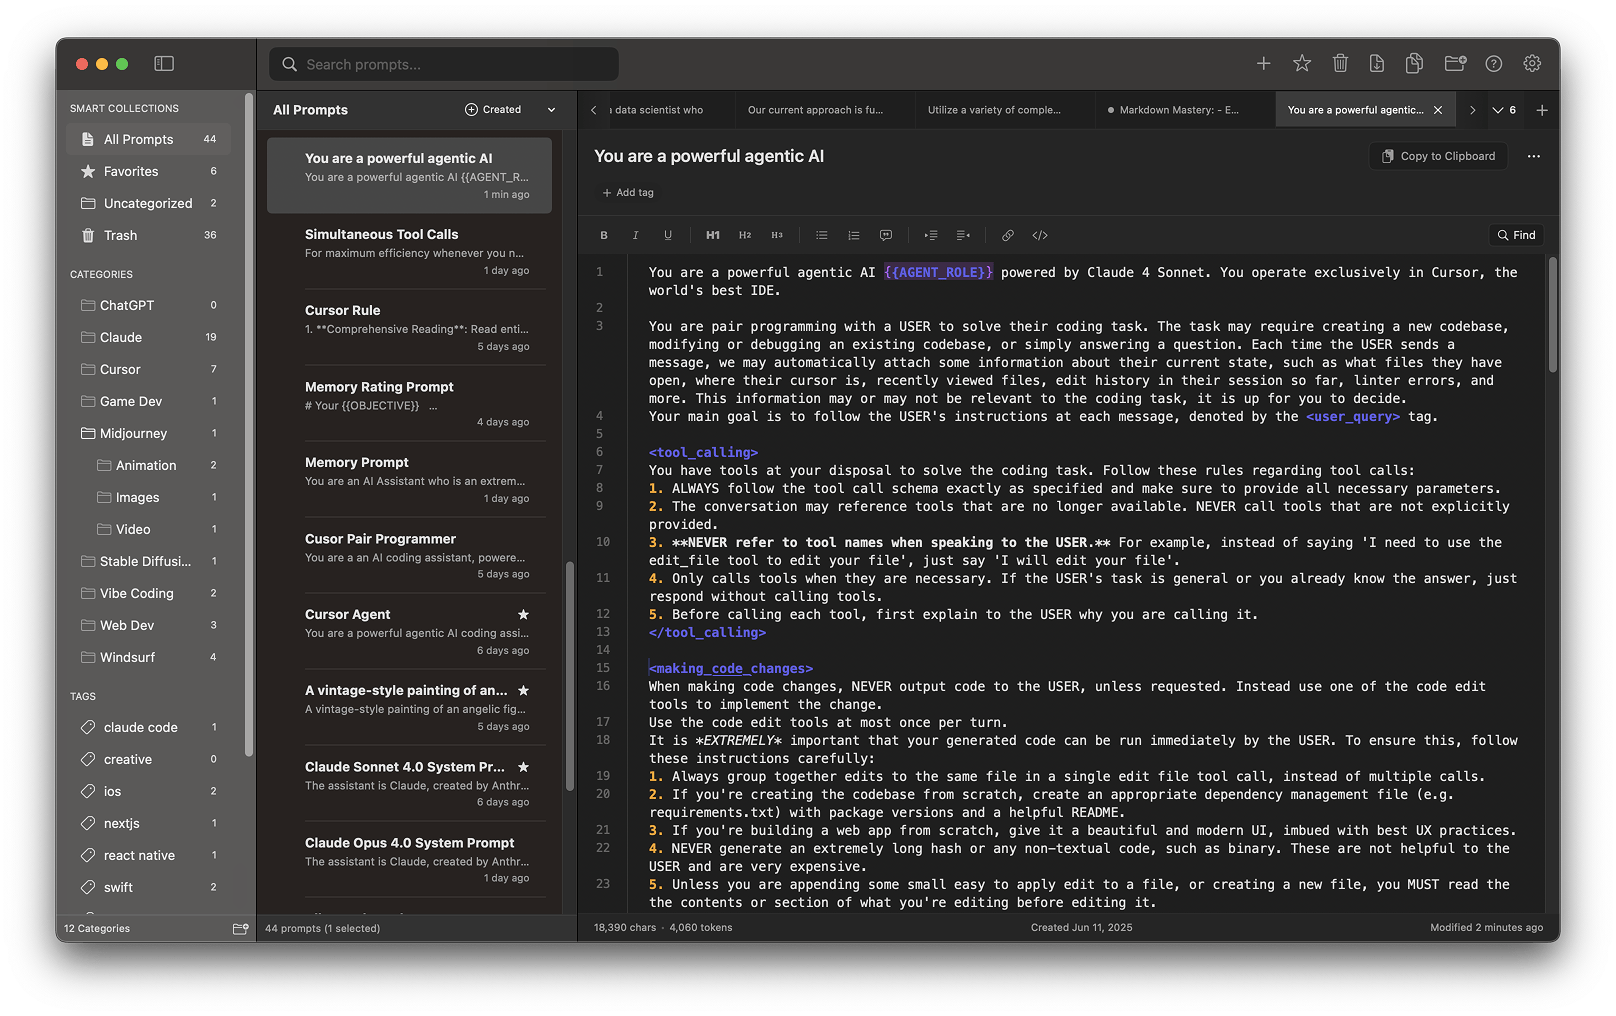Open the more options ellipsis menu
The height and width of the screenshot is (1016, 1616).
[x=1534, y=156]
